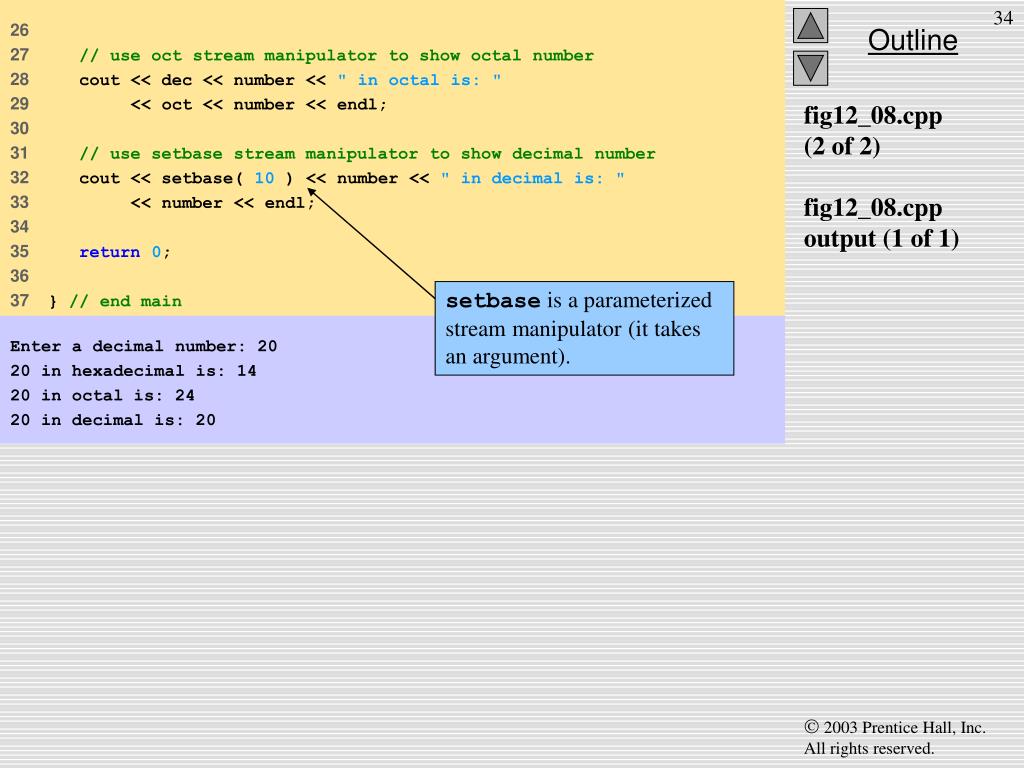Open the Outline link
Image resolution: width=1024 pixels, height=768 pixels.
(x=912, y=40)
